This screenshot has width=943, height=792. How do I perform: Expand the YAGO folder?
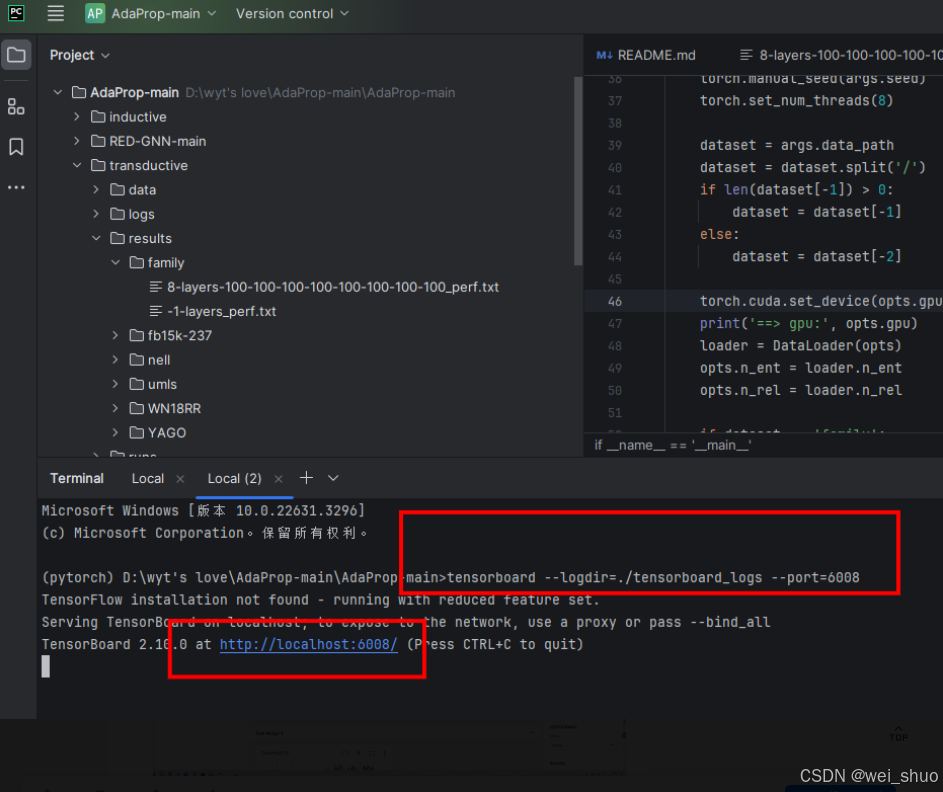[115, 433]
